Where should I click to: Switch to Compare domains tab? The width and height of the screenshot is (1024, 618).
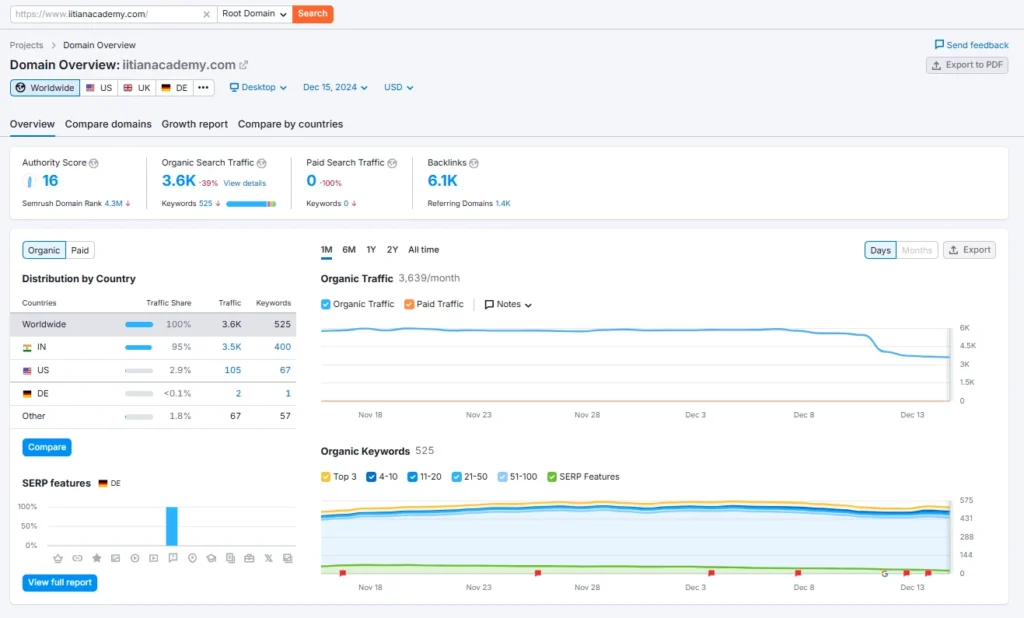108,124
